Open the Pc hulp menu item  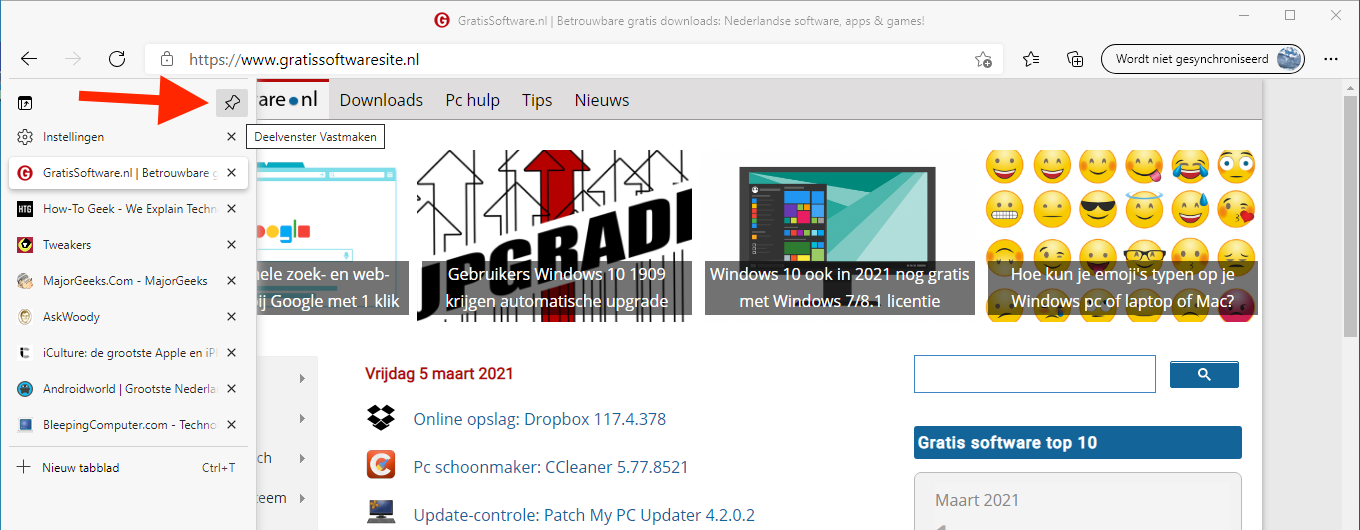coord(472,100)
